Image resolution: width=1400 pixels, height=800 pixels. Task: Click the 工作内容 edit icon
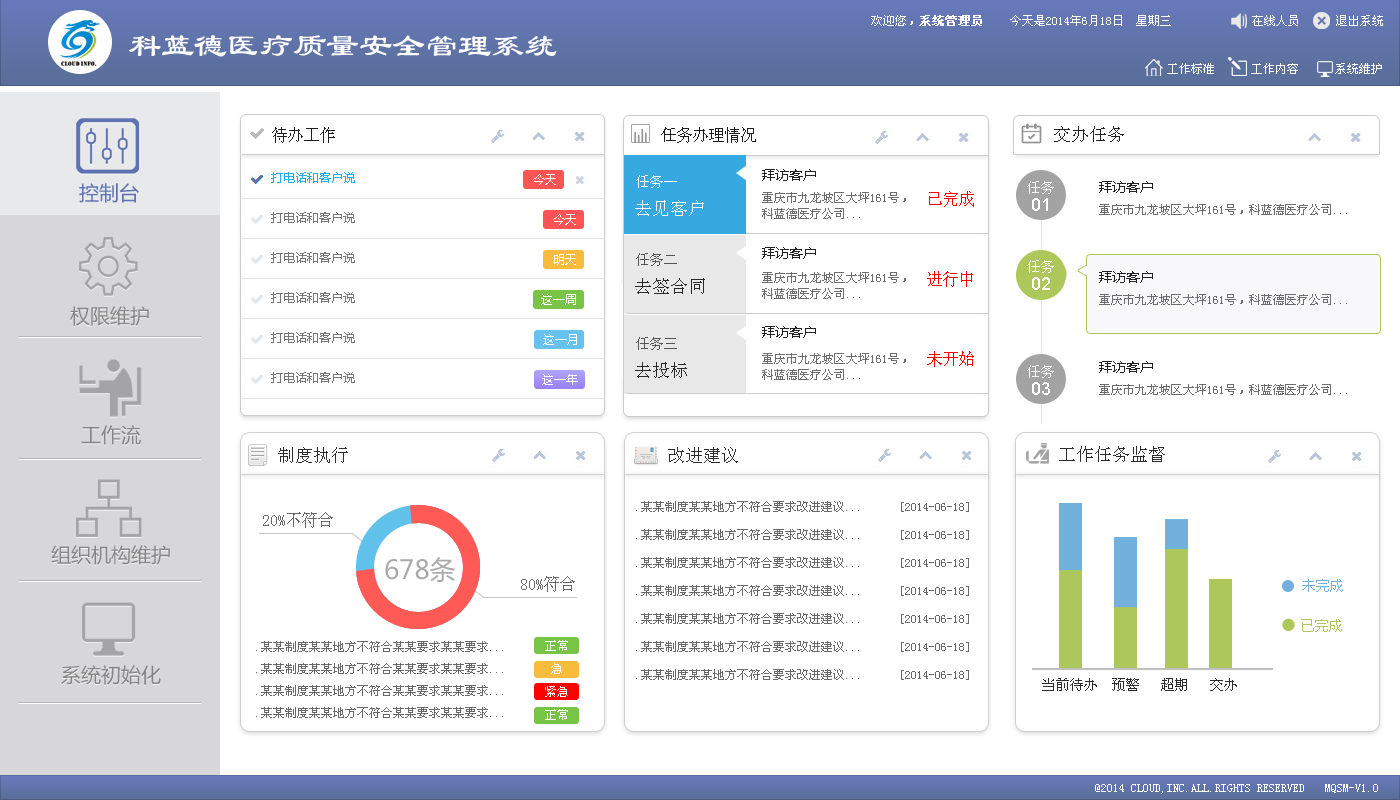pos(1238,68)
